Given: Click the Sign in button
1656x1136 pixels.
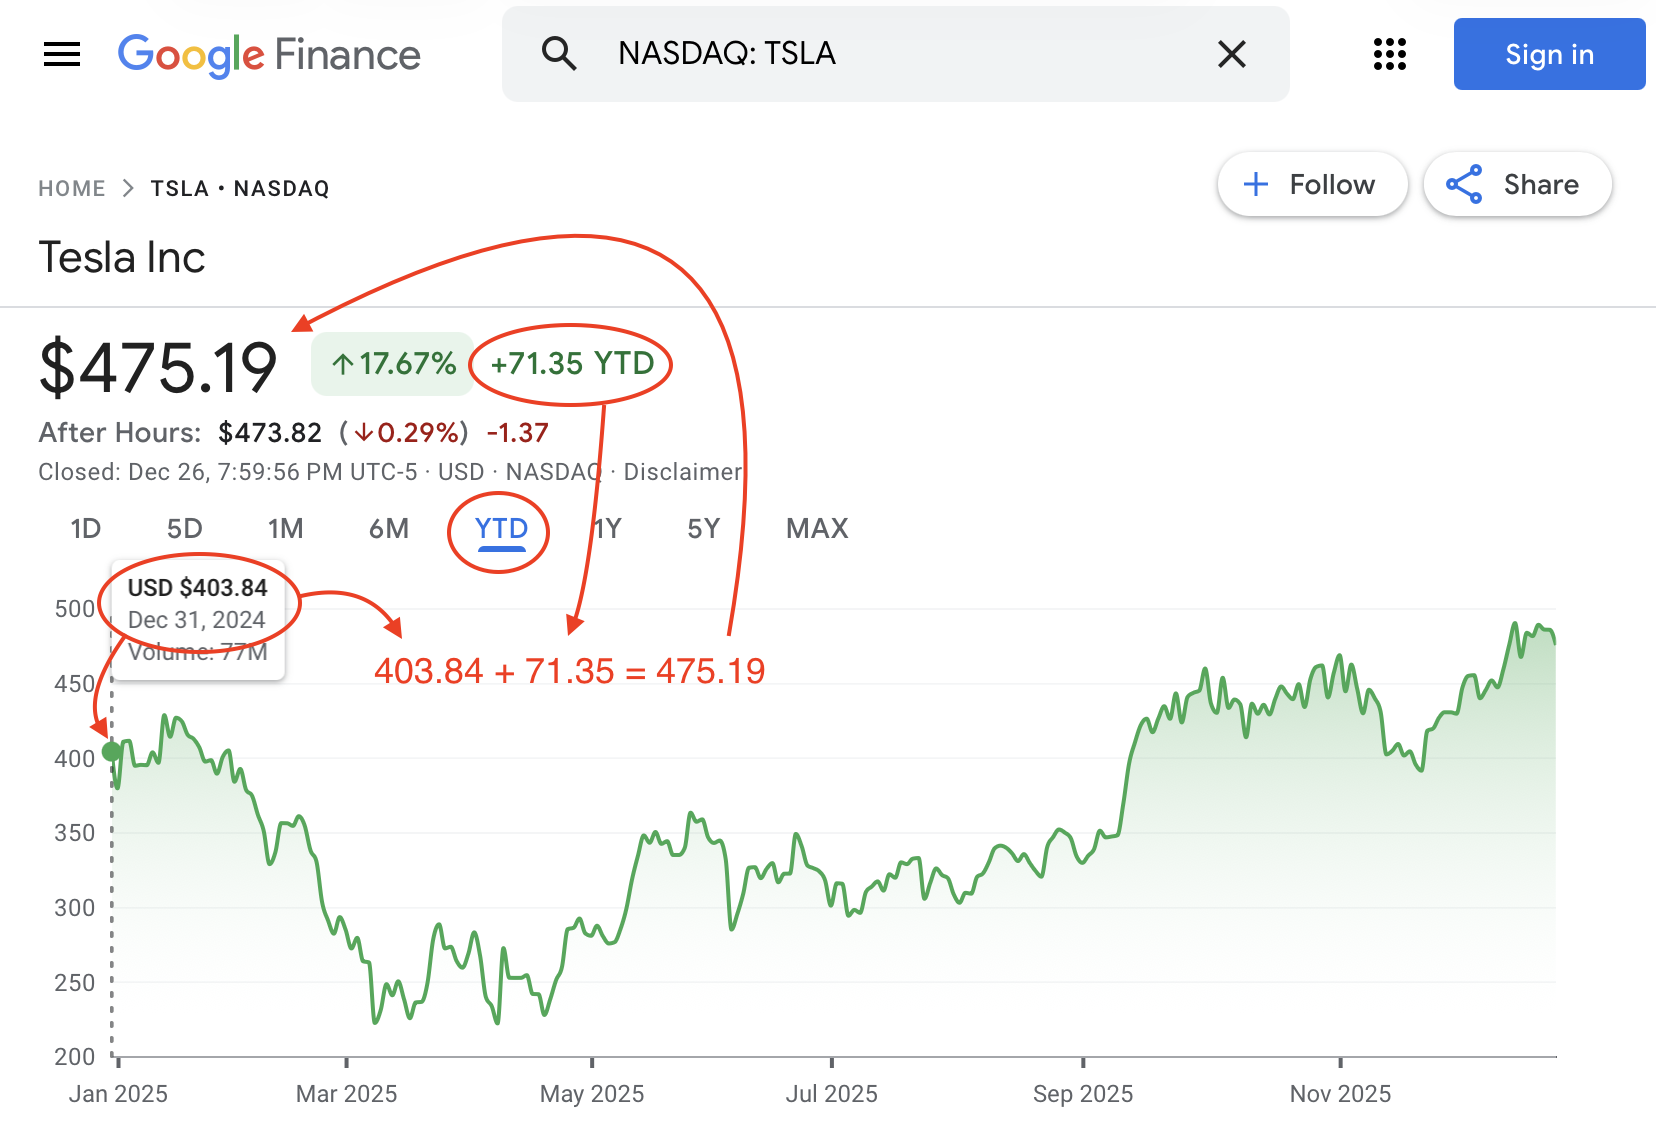Looking at the screenshot, I should tap(1548, 54).
